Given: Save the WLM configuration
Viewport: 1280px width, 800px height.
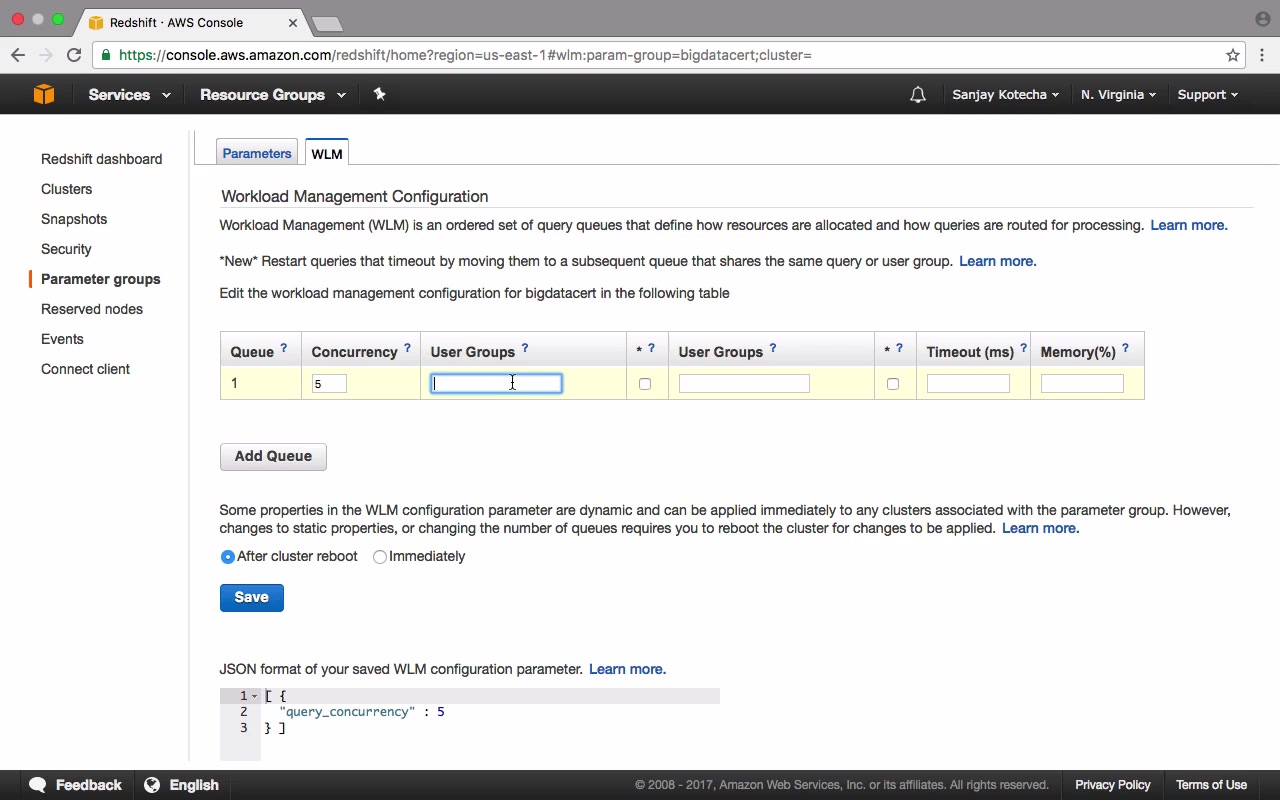Looking at the screenshot, I should 252,597.
